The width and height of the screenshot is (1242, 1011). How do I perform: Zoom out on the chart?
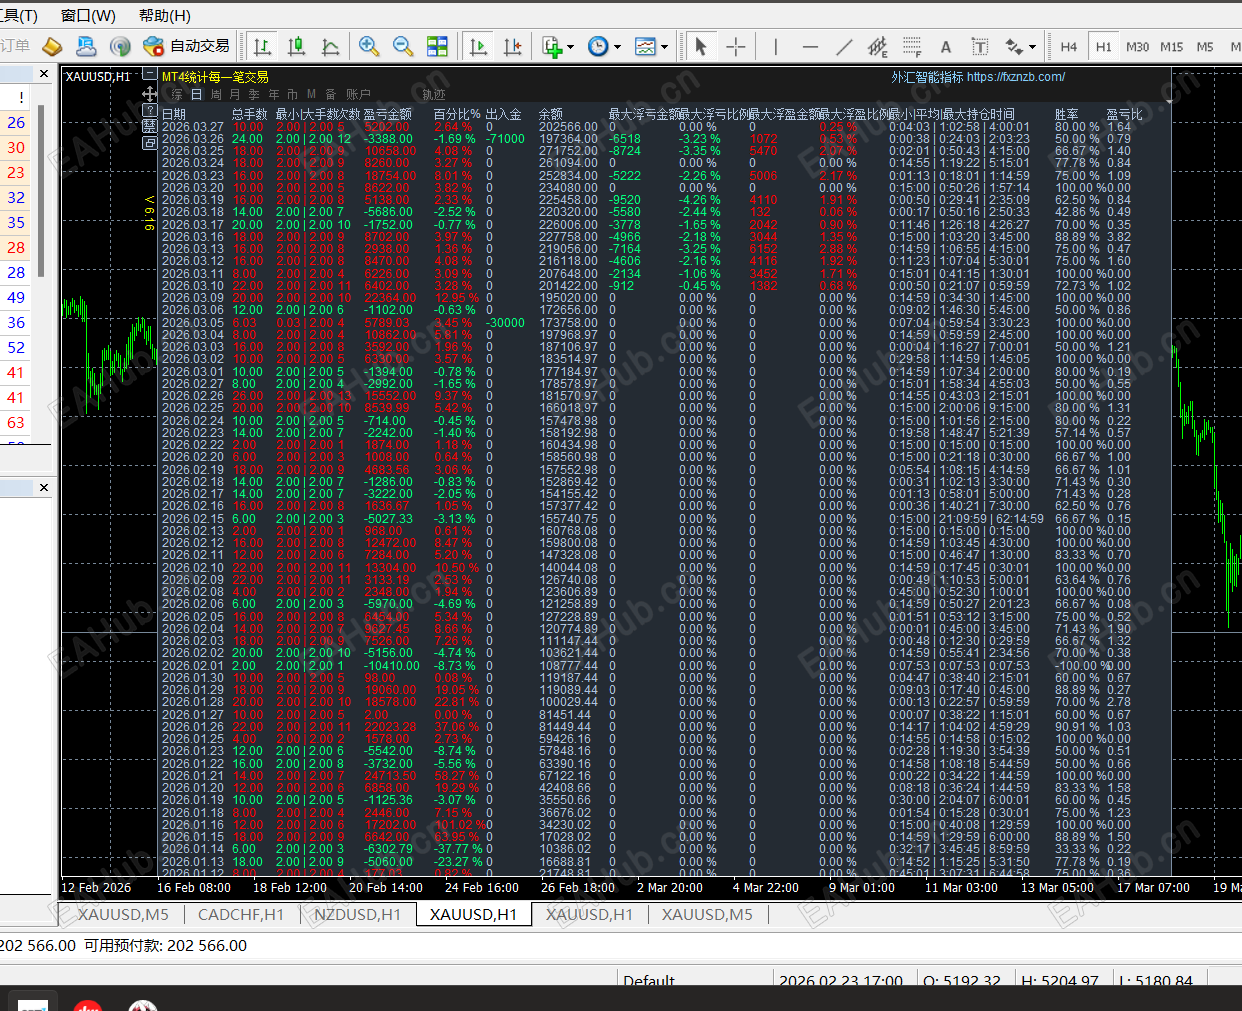tap(403, 46)
